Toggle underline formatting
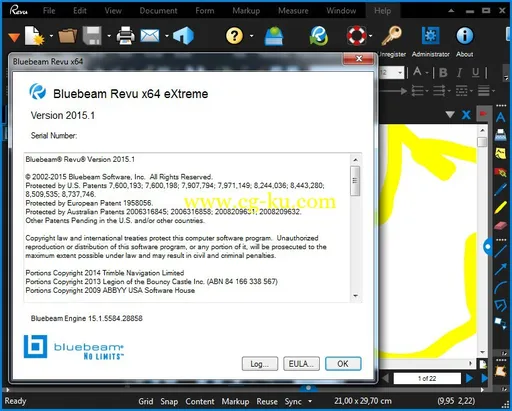This screenshot has height=411, width=512. (476, 72)
